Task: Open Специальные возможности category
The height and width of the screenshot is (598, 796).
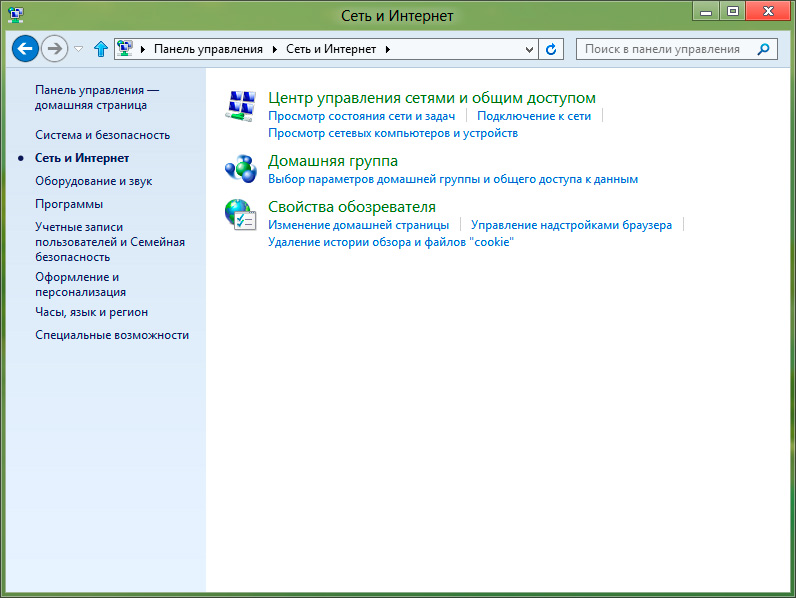Action: pyautogui.click(x=112, y=335)
